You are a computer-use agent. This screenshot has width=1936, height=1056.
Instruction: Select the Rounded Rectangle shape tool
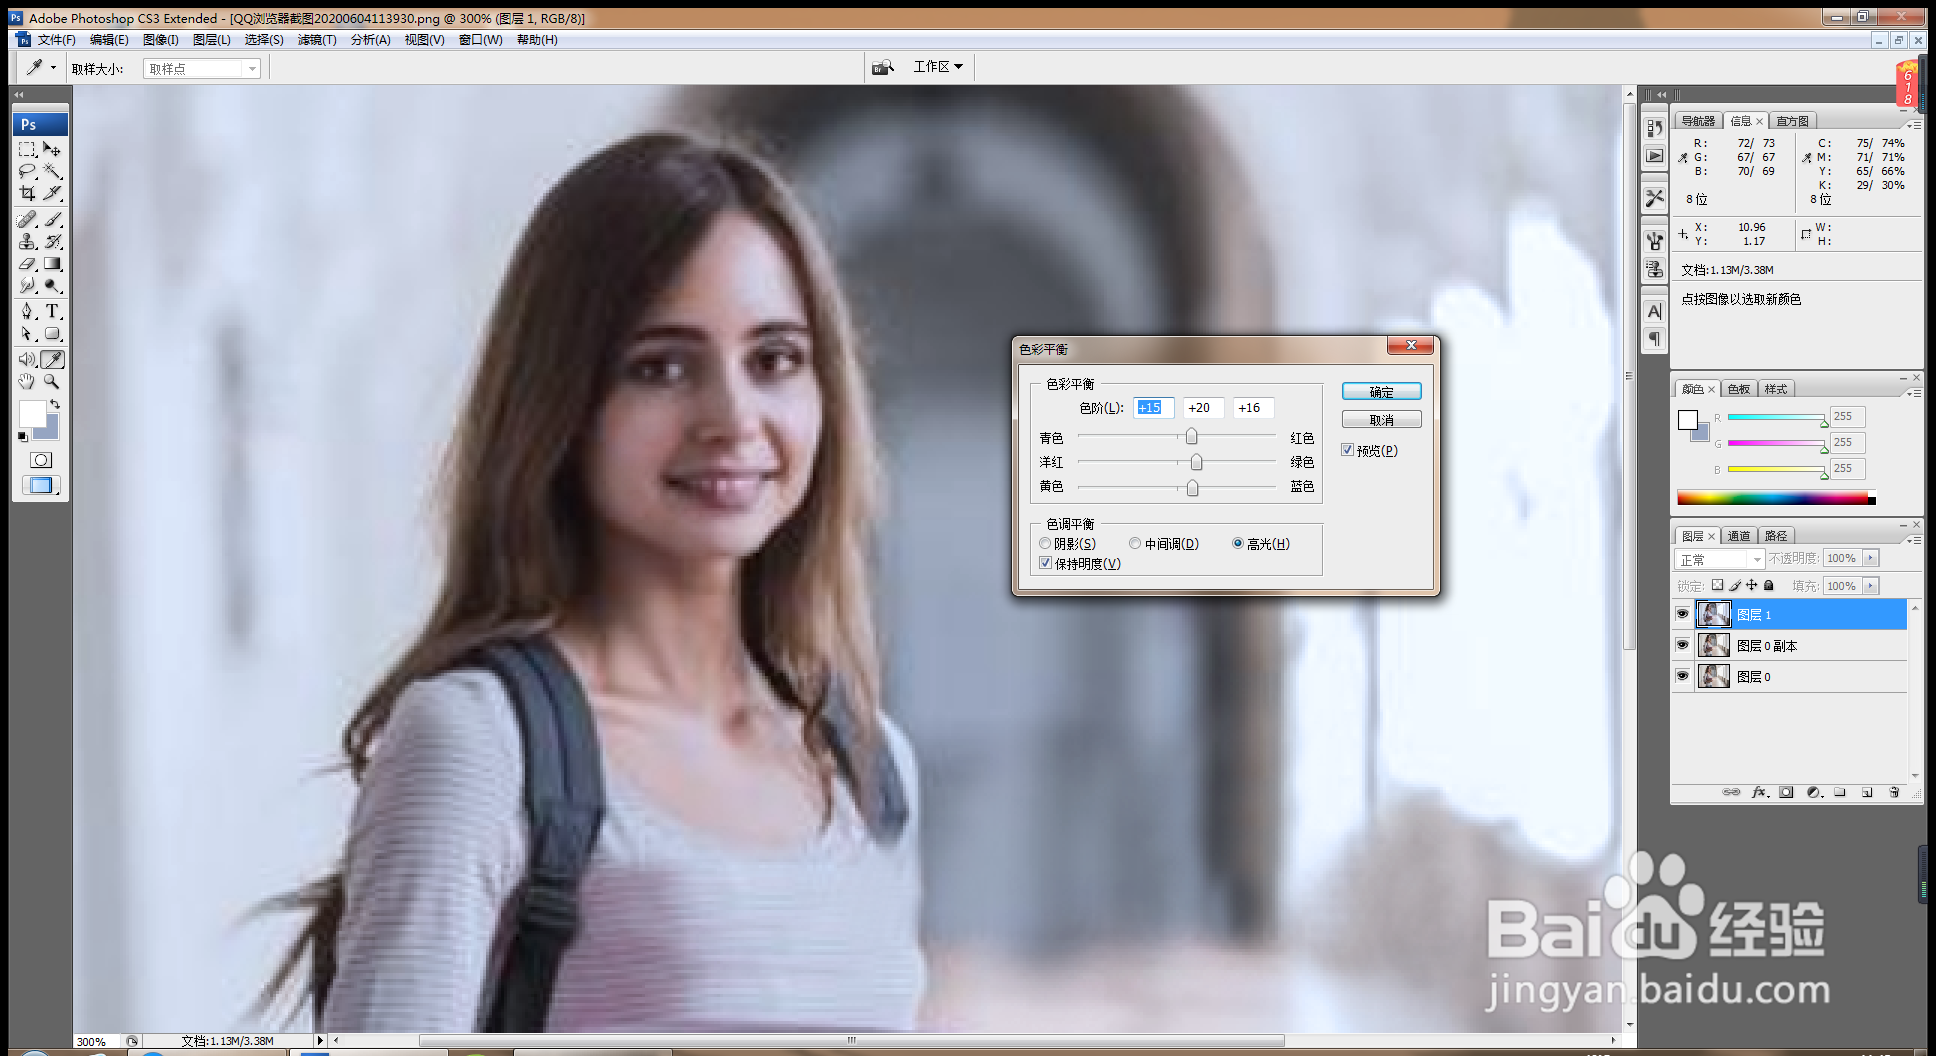pyautogui.click(x=52, y=334)
